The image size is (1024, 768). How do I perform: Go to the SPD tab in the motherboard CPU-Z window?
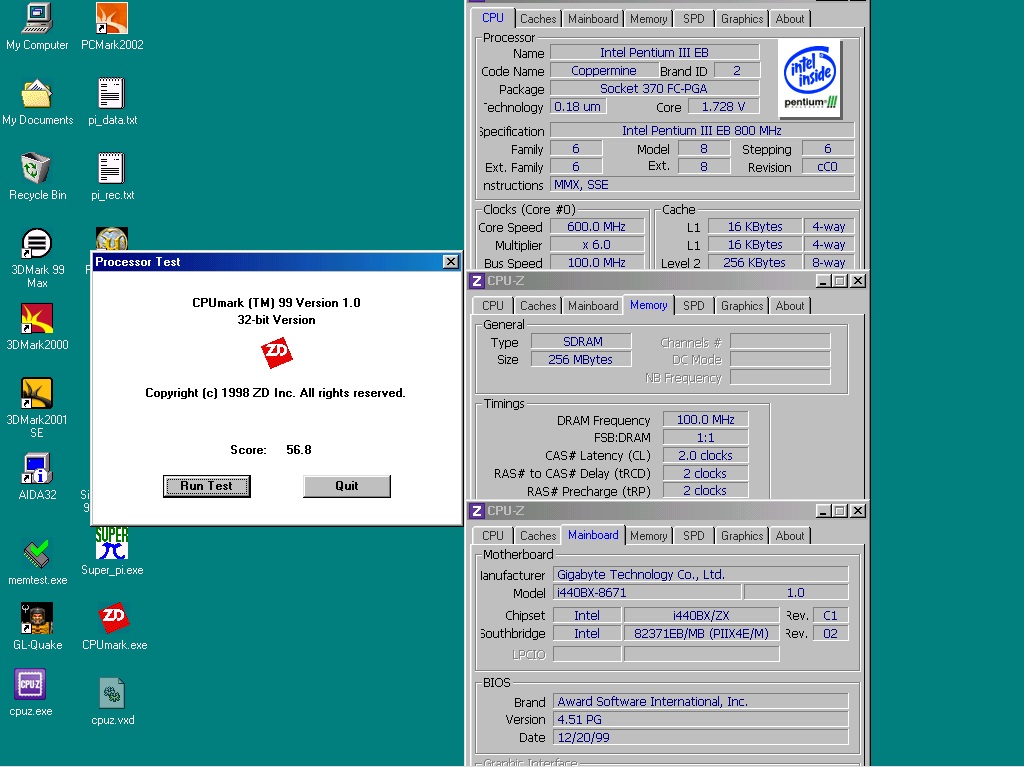coord(694,536)
